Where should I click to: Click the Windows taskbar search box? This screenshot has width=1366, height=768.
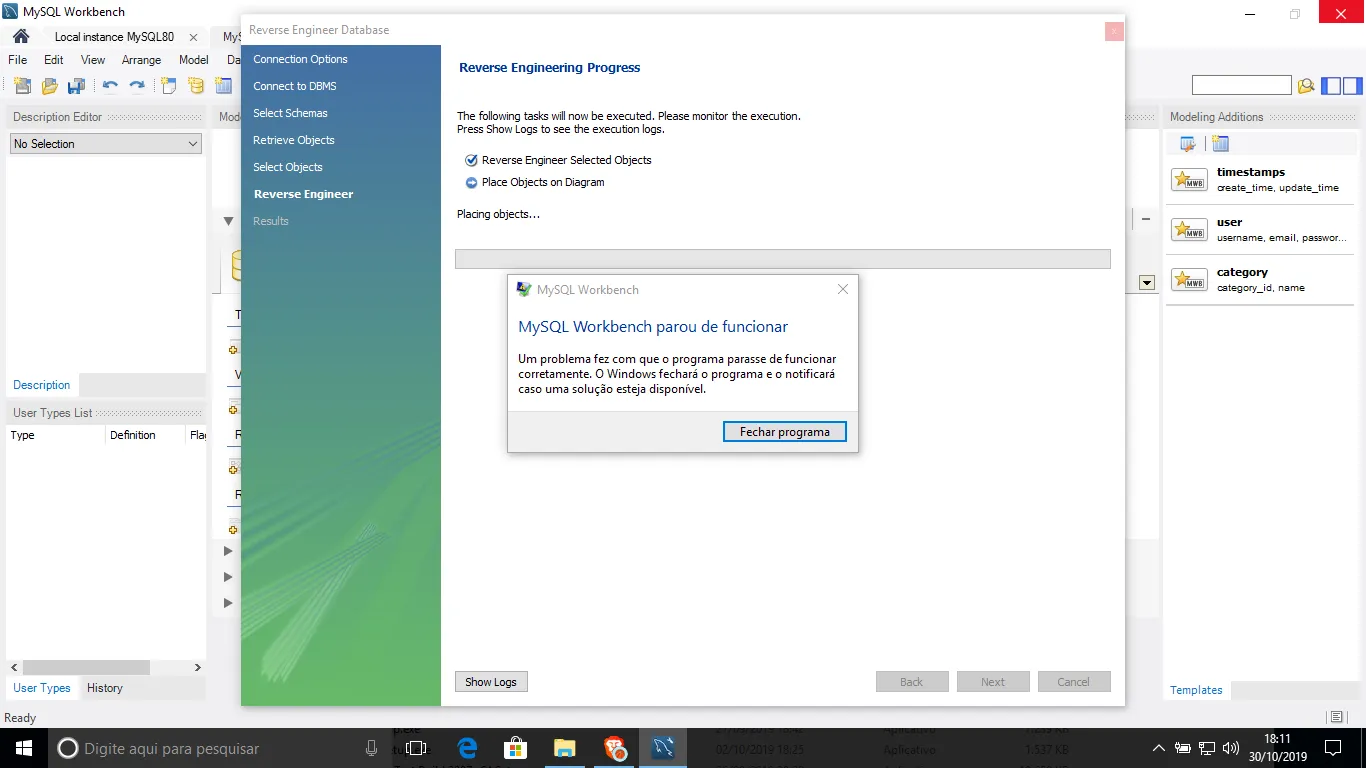pos(217,748)
